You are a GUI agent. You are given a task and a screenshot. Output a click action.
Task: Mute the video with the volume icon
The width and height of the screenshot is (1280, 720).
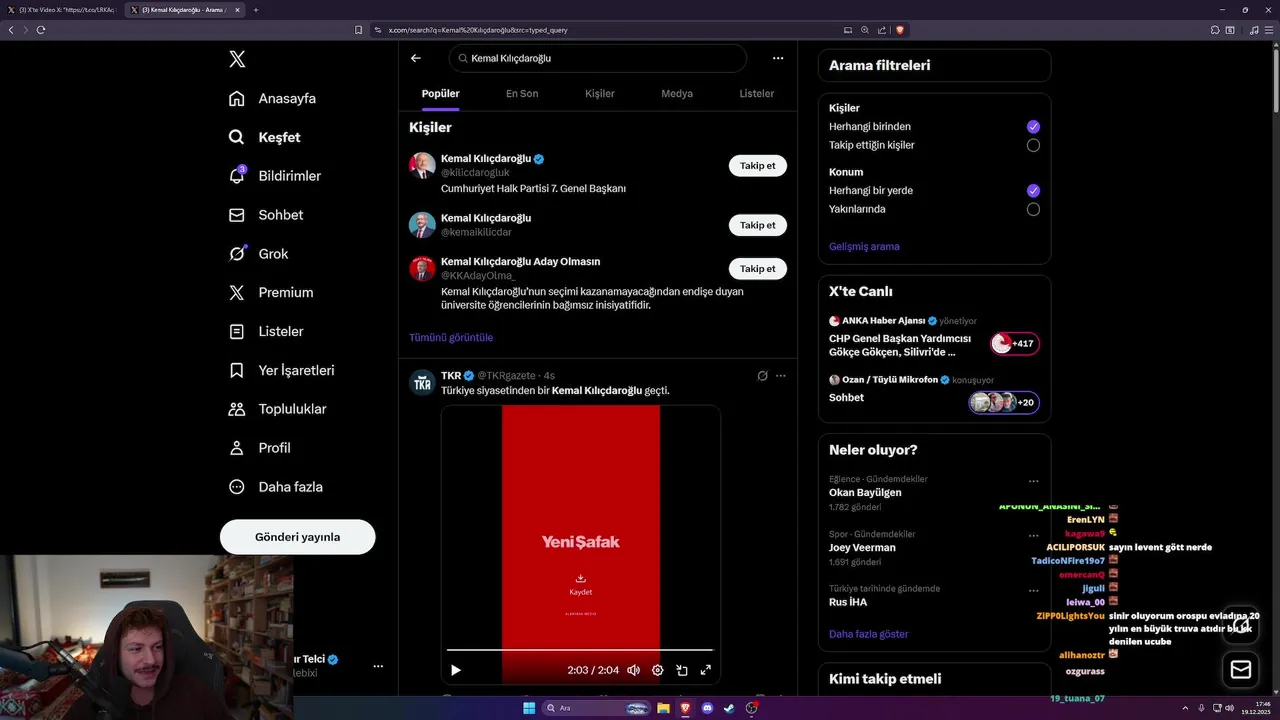[633, 670]
